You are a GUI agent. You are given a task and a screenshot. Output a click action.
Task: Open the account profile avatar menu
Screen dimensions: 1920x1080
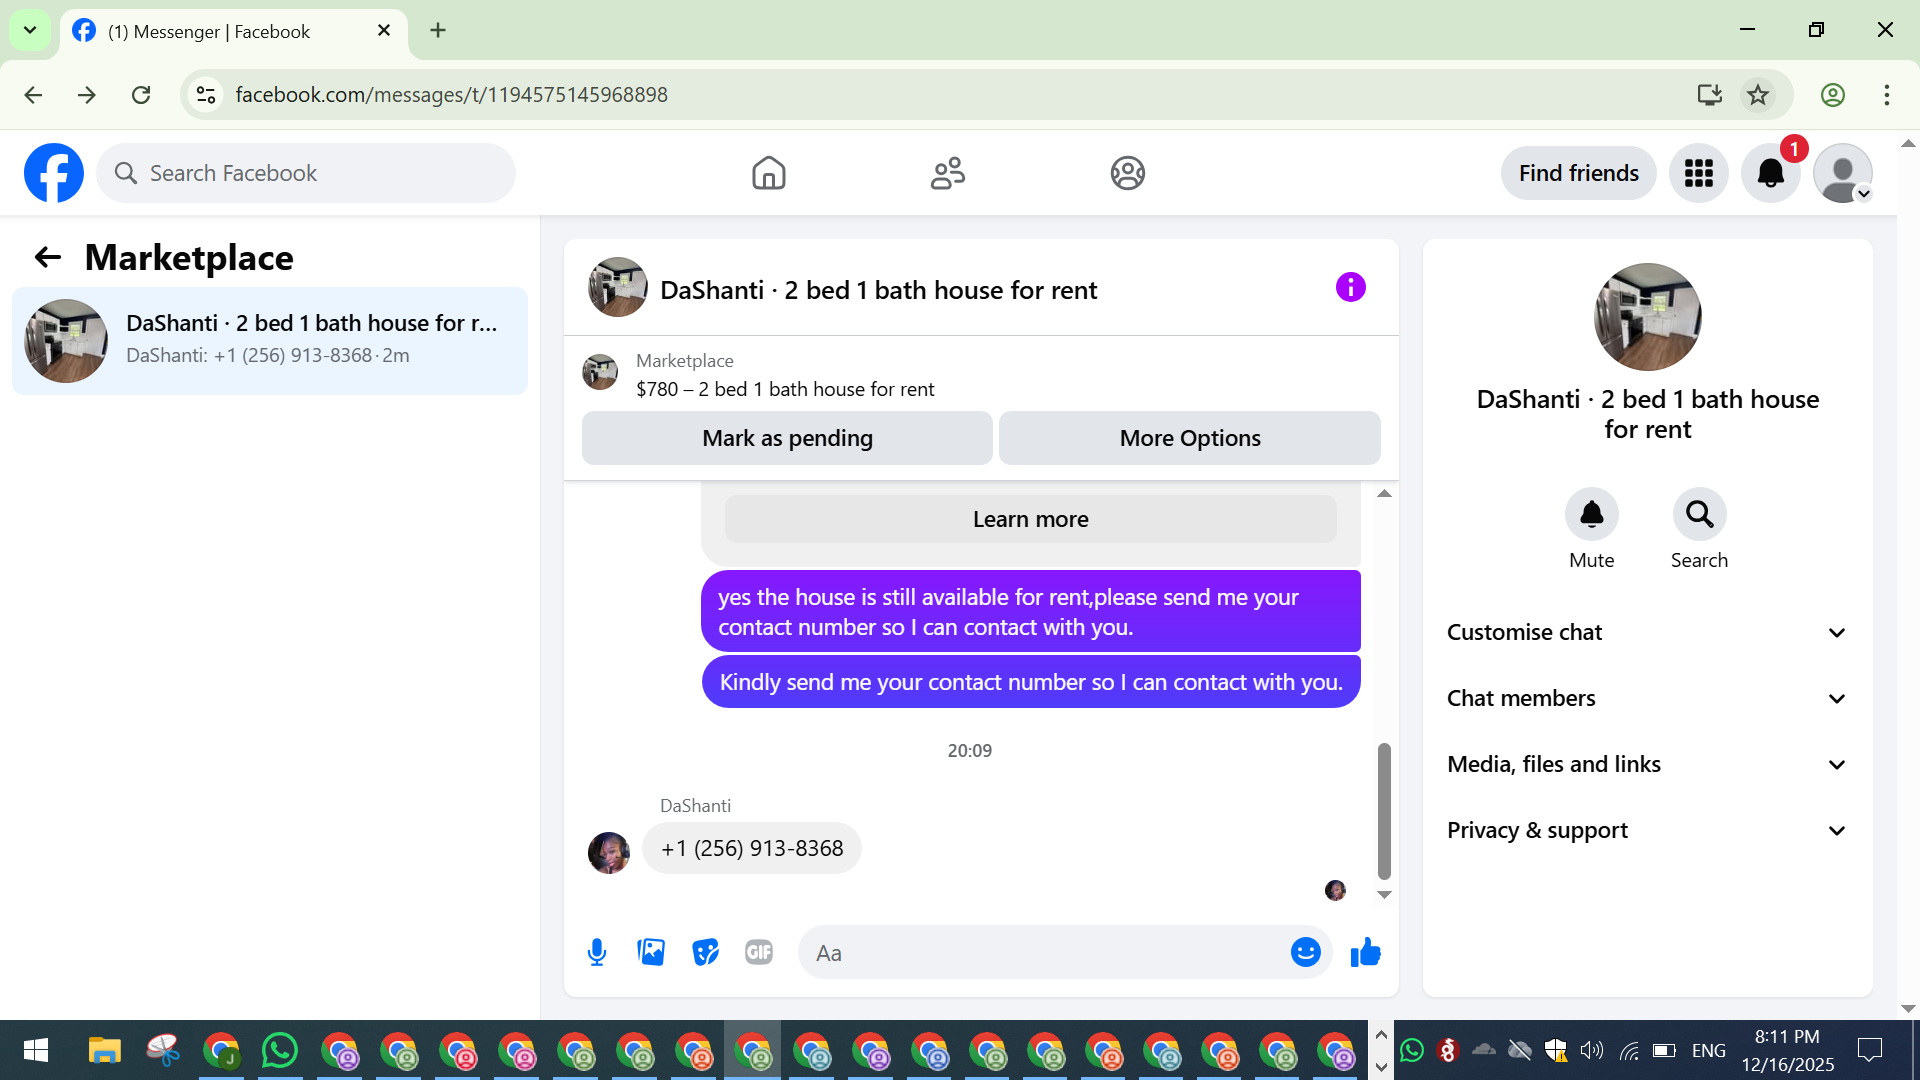[x=1843, y=173]
